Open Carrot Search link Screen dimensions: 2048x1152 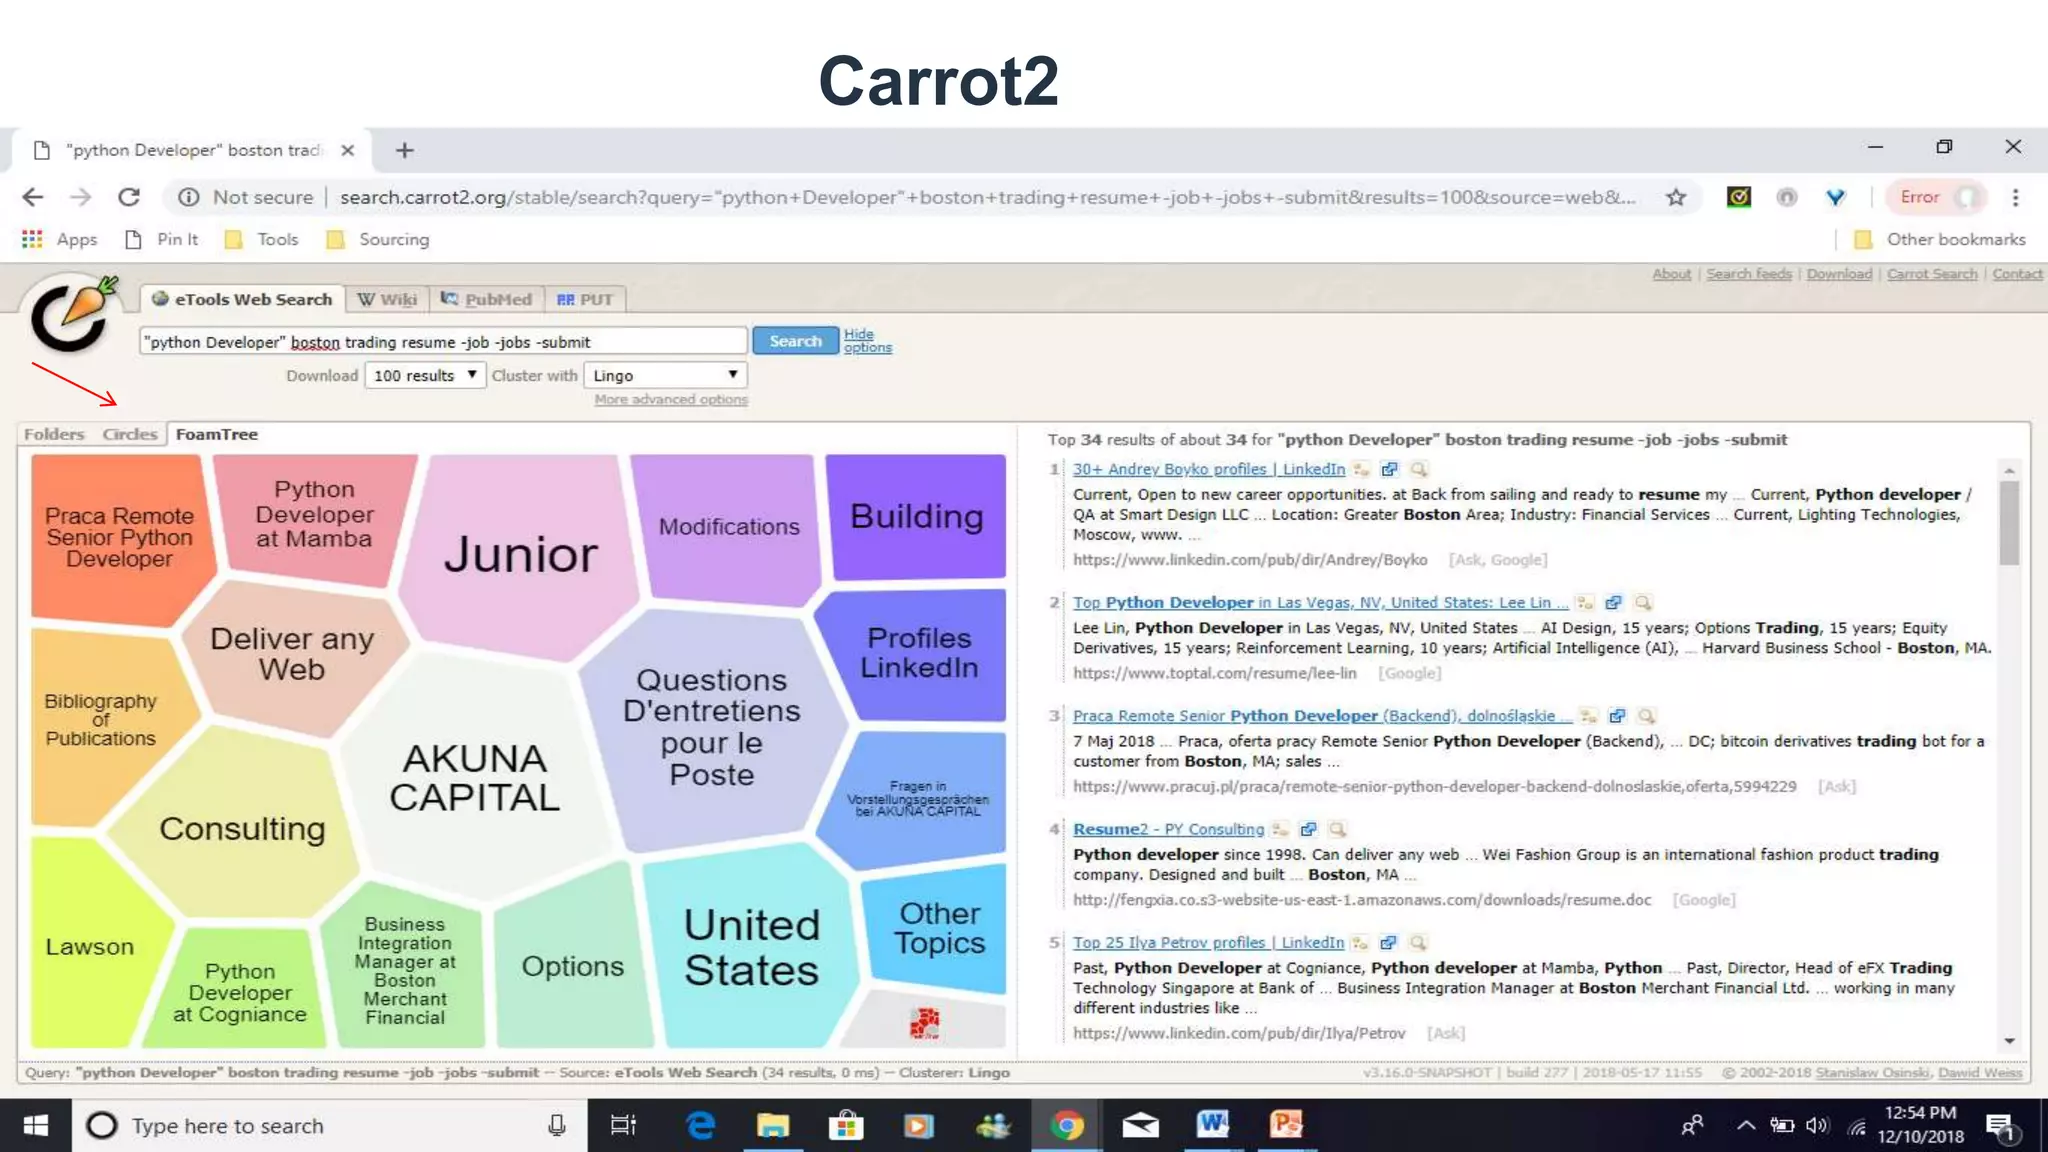point(1932,274)
